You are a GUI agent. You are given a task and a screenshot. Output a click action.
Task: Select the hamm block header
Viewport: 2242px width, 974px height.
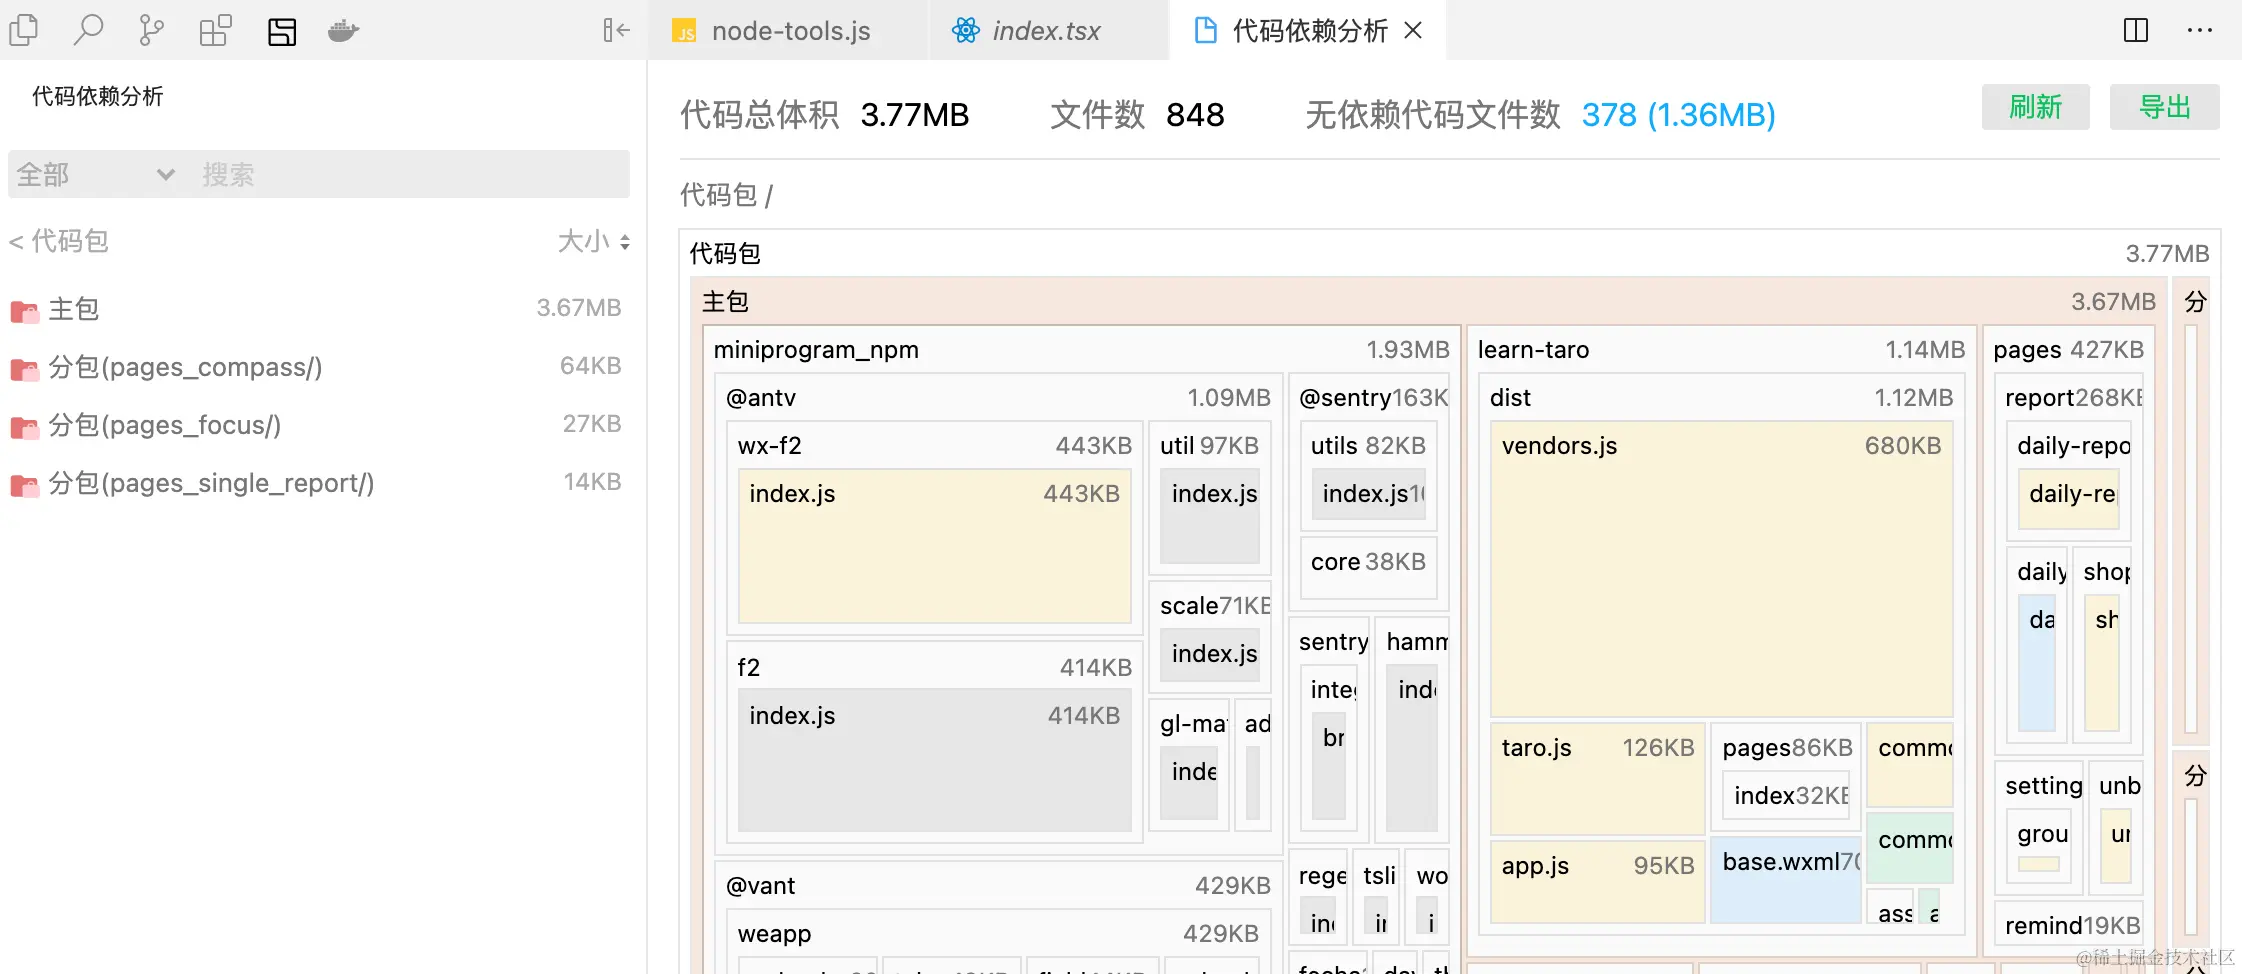coord(1411,641)
